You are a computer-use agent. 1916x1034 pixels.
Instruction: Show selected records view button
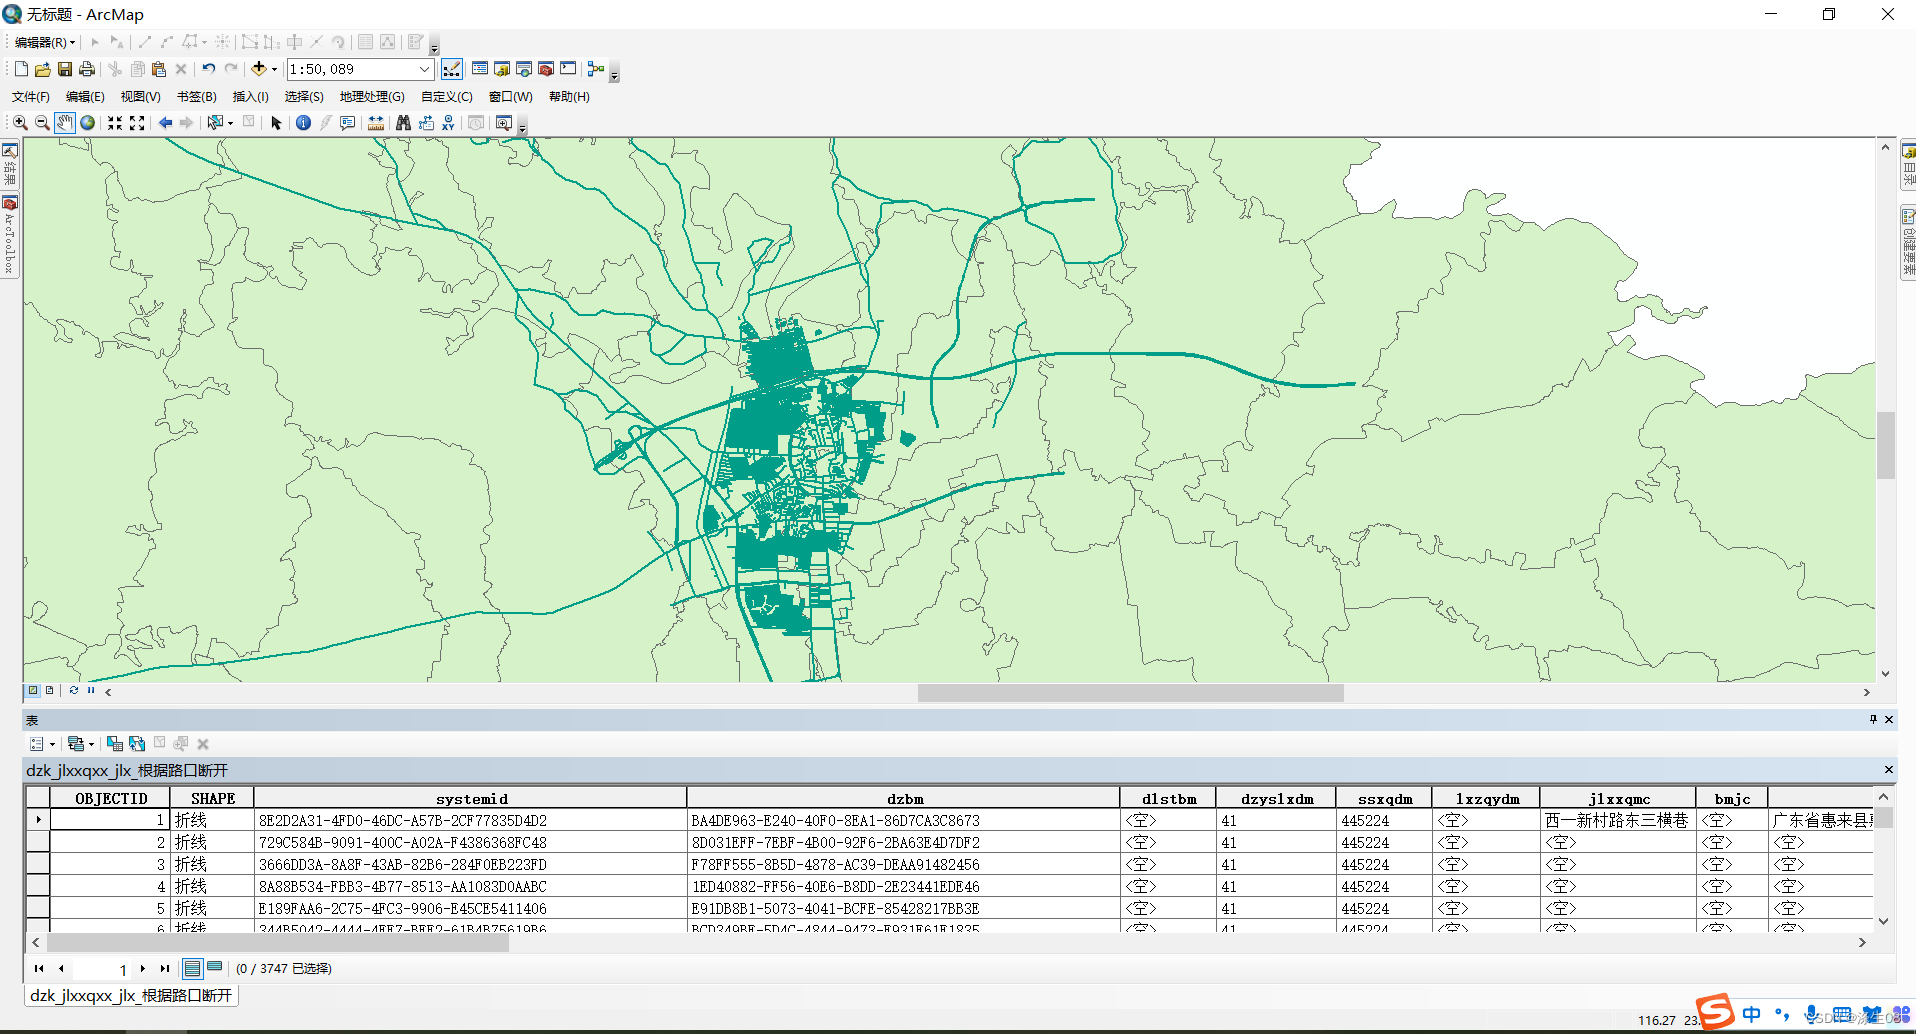(x=214, y=968)
